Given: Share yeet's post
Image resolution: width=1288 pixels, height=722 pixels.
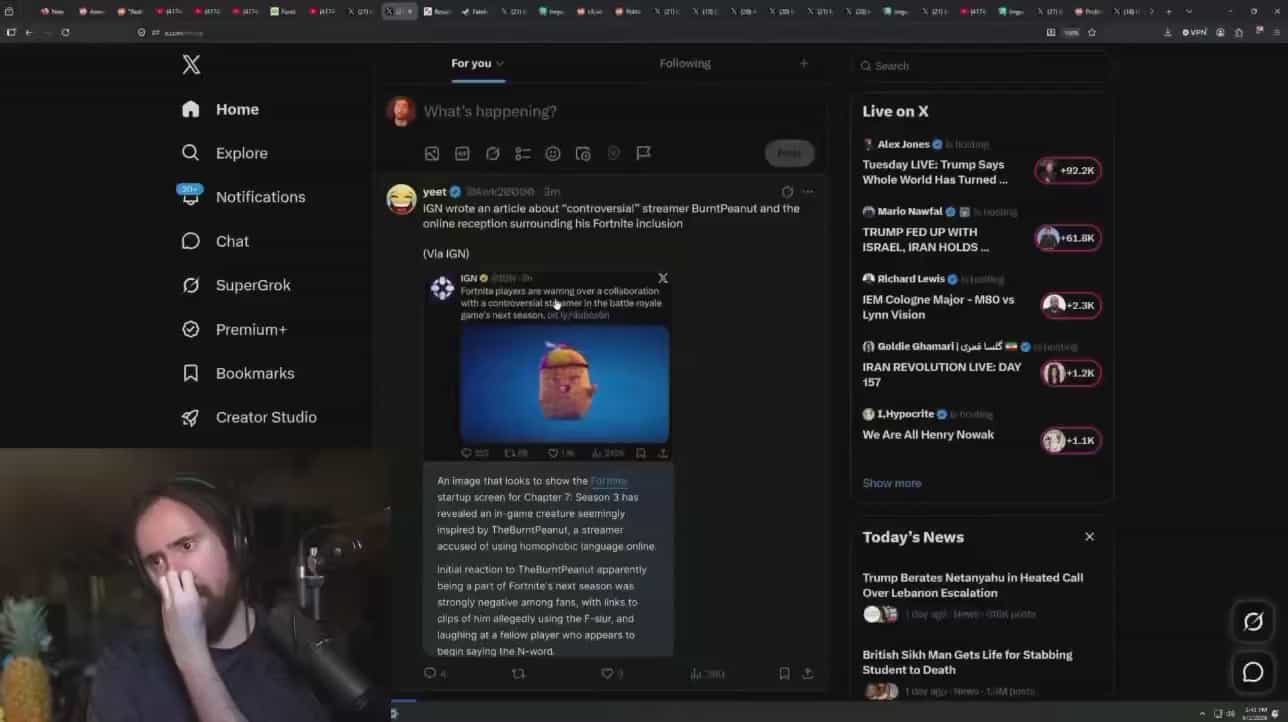Looking at the screenshot, I should pos(808,674).
